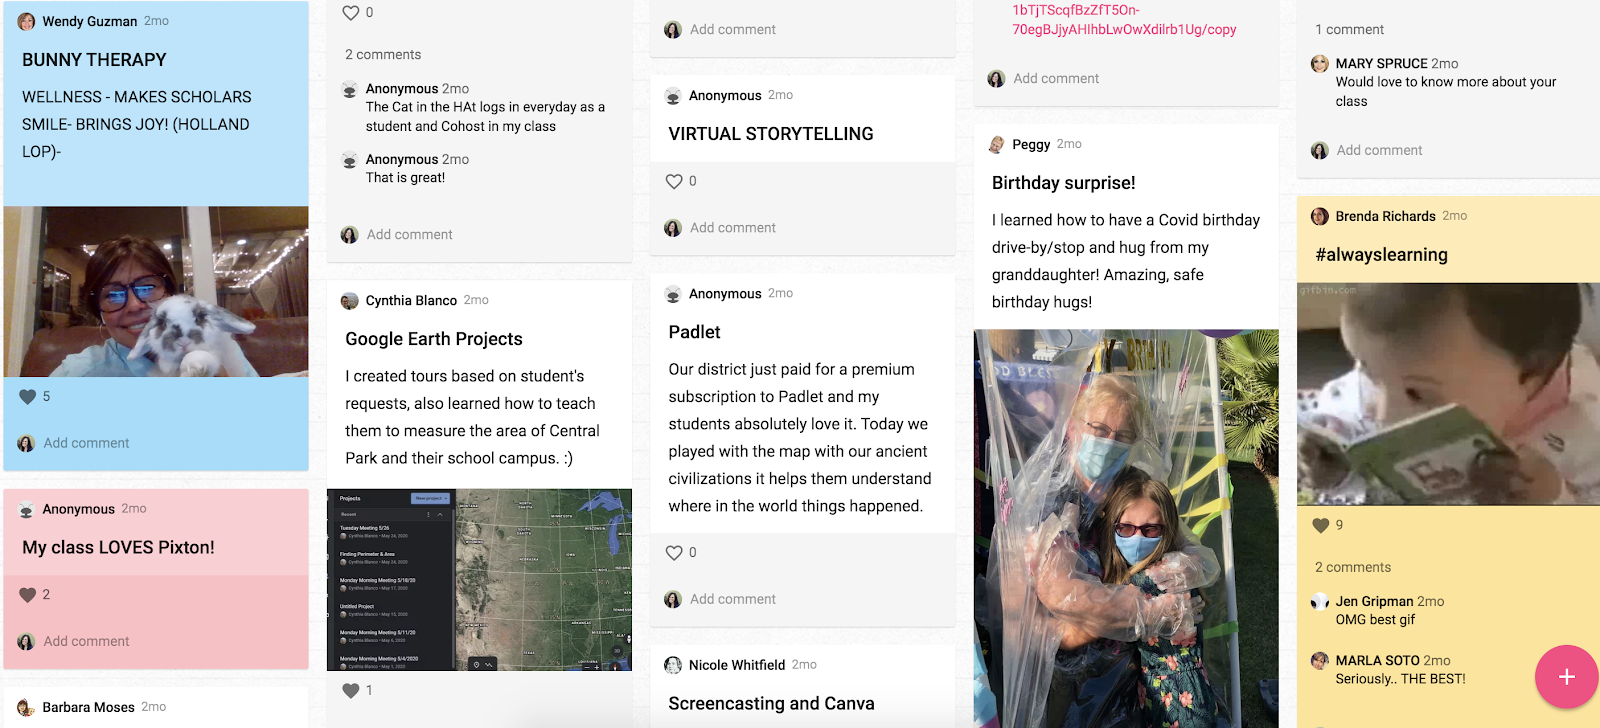This screenshot has height=728, width=1600.
Task: Click the pink plus add-post button
Action: tap(1566, 677)
